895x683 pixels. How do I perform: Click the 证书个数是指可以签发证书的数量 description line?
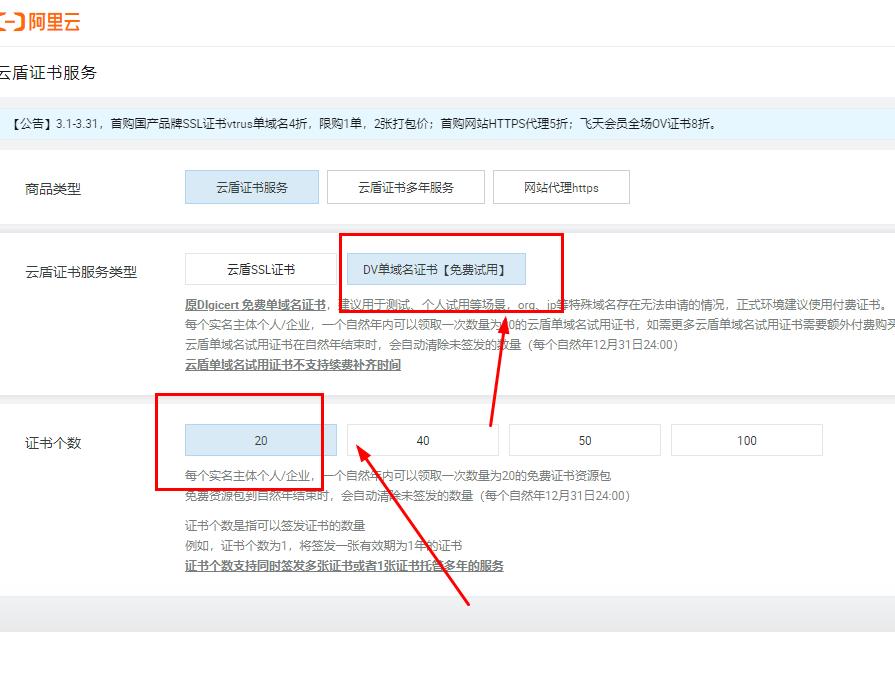[x=275, y=525]
